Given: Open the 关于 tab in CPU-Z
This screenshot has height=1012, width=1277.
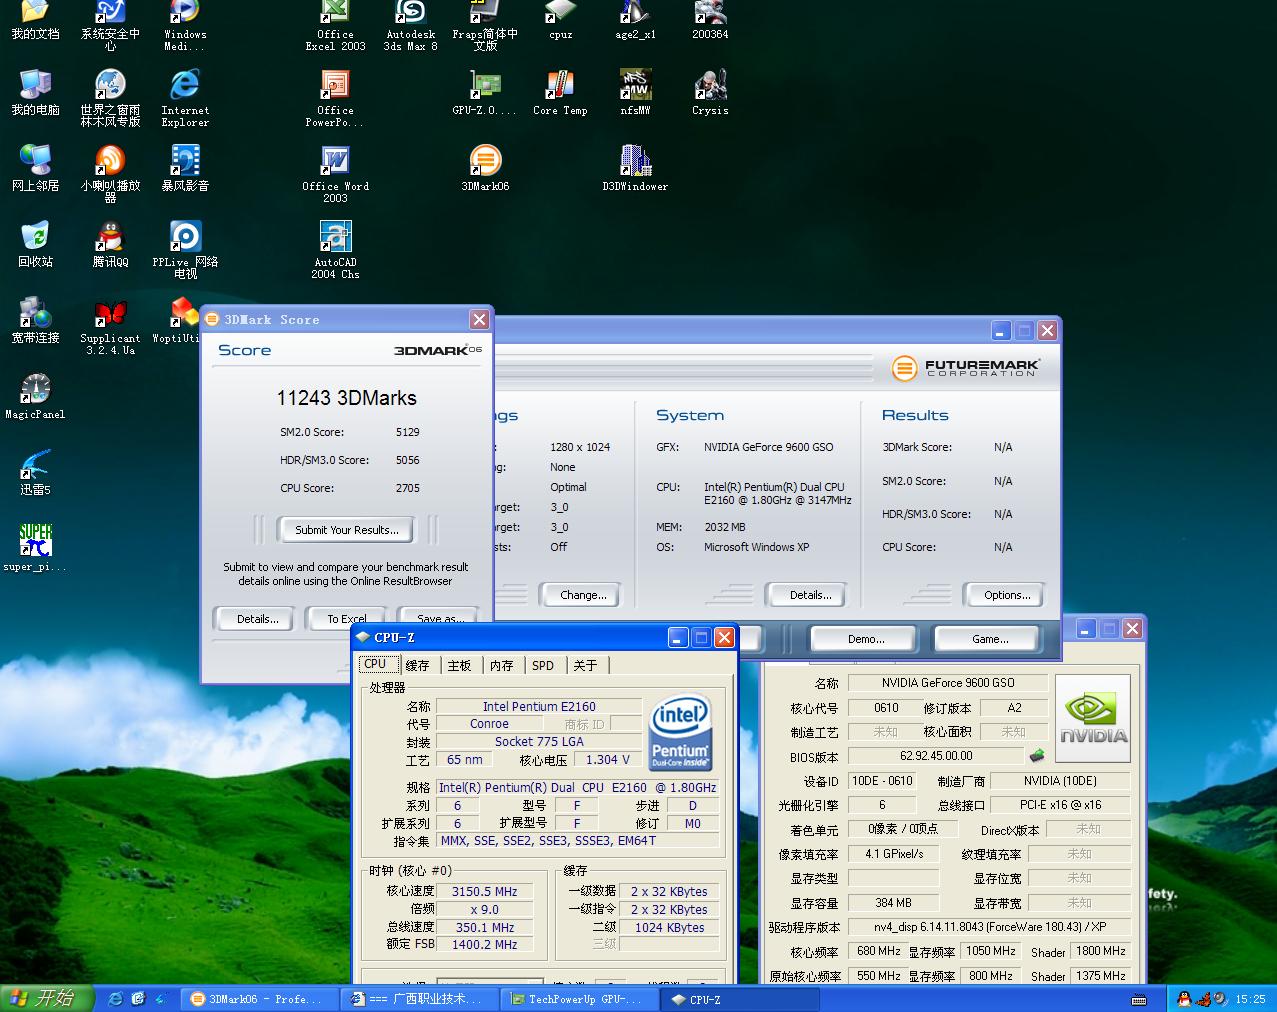Looking at the screenshot, I should [x=585, y=665].
